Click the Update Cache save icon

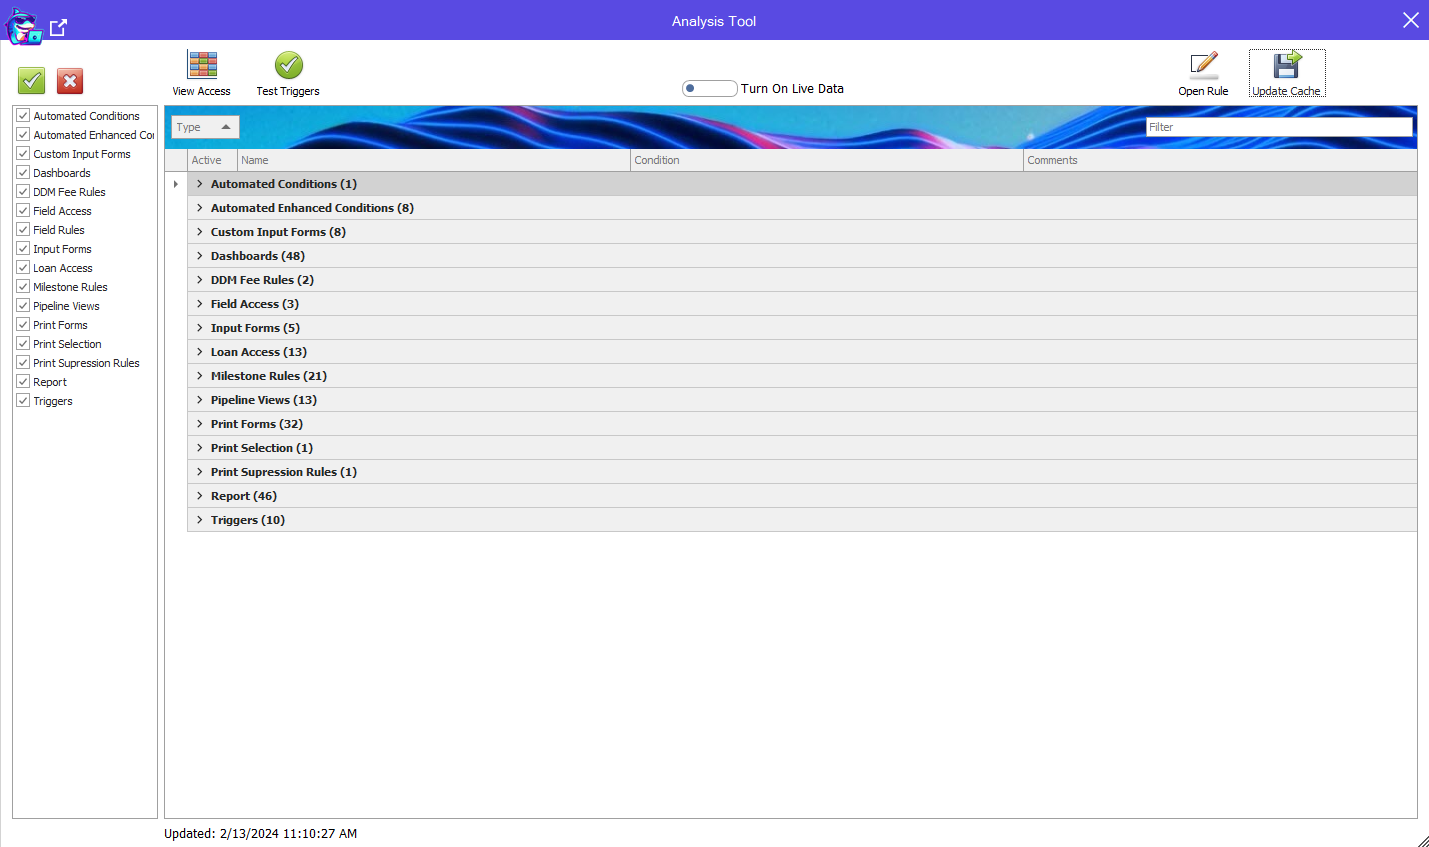click(x=1286, y=66)
